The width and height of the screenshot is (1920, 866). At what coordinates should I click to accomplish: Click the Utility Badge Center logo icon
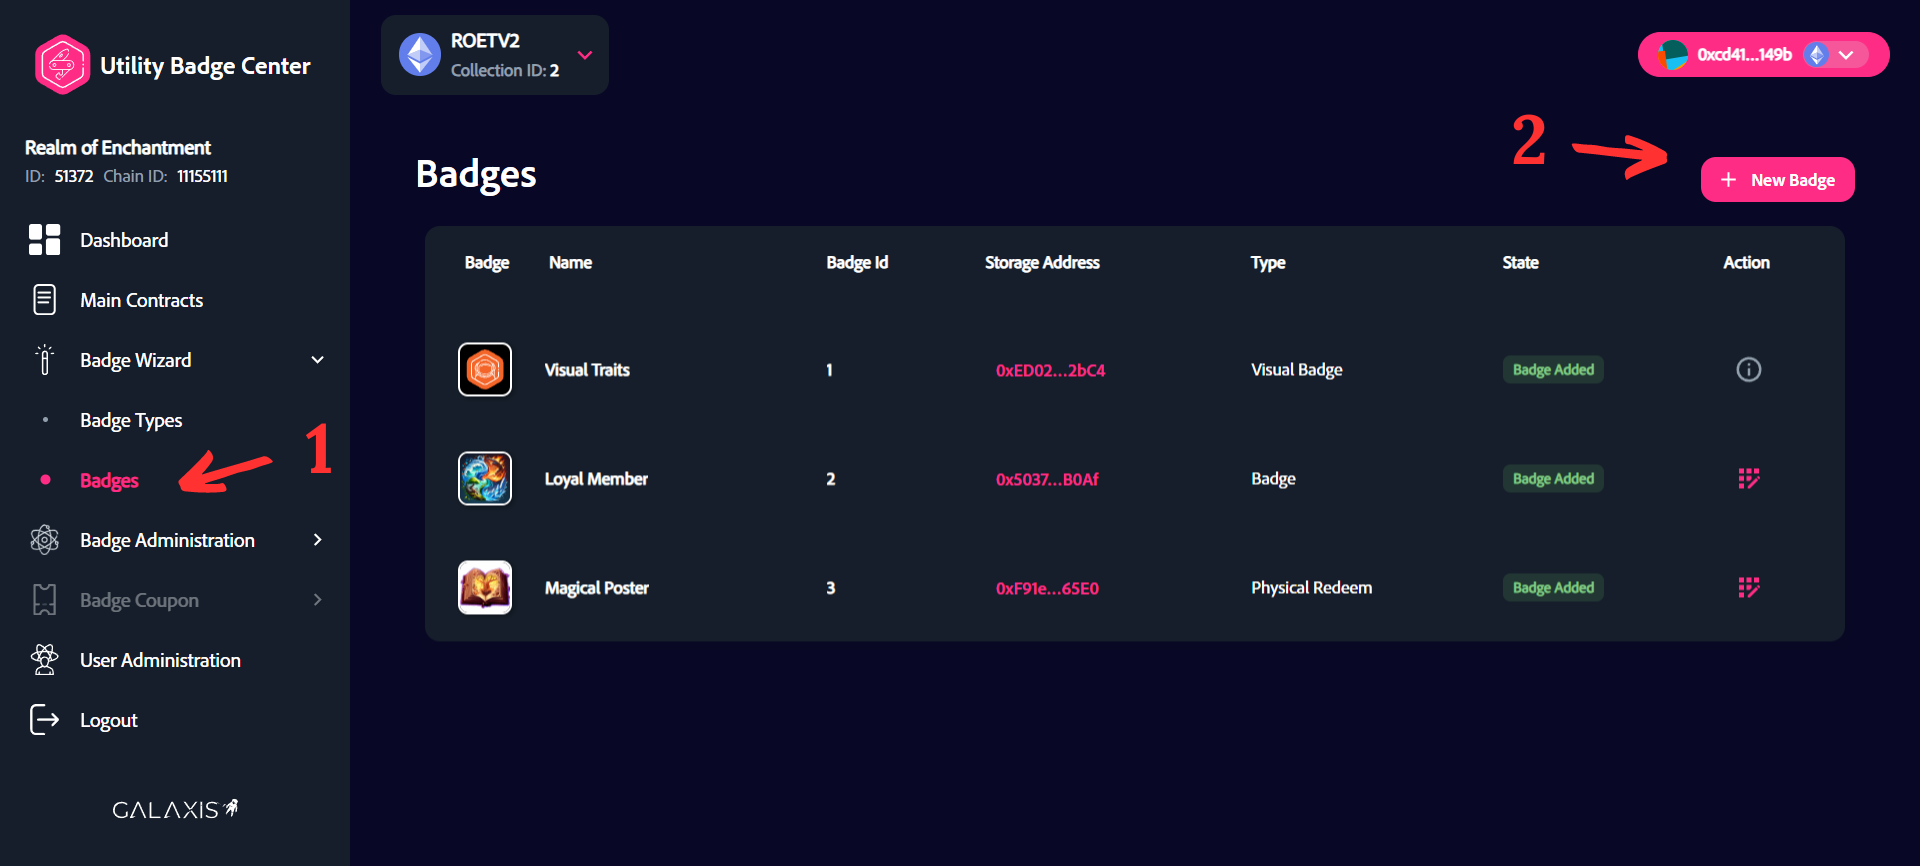[62, 65]
